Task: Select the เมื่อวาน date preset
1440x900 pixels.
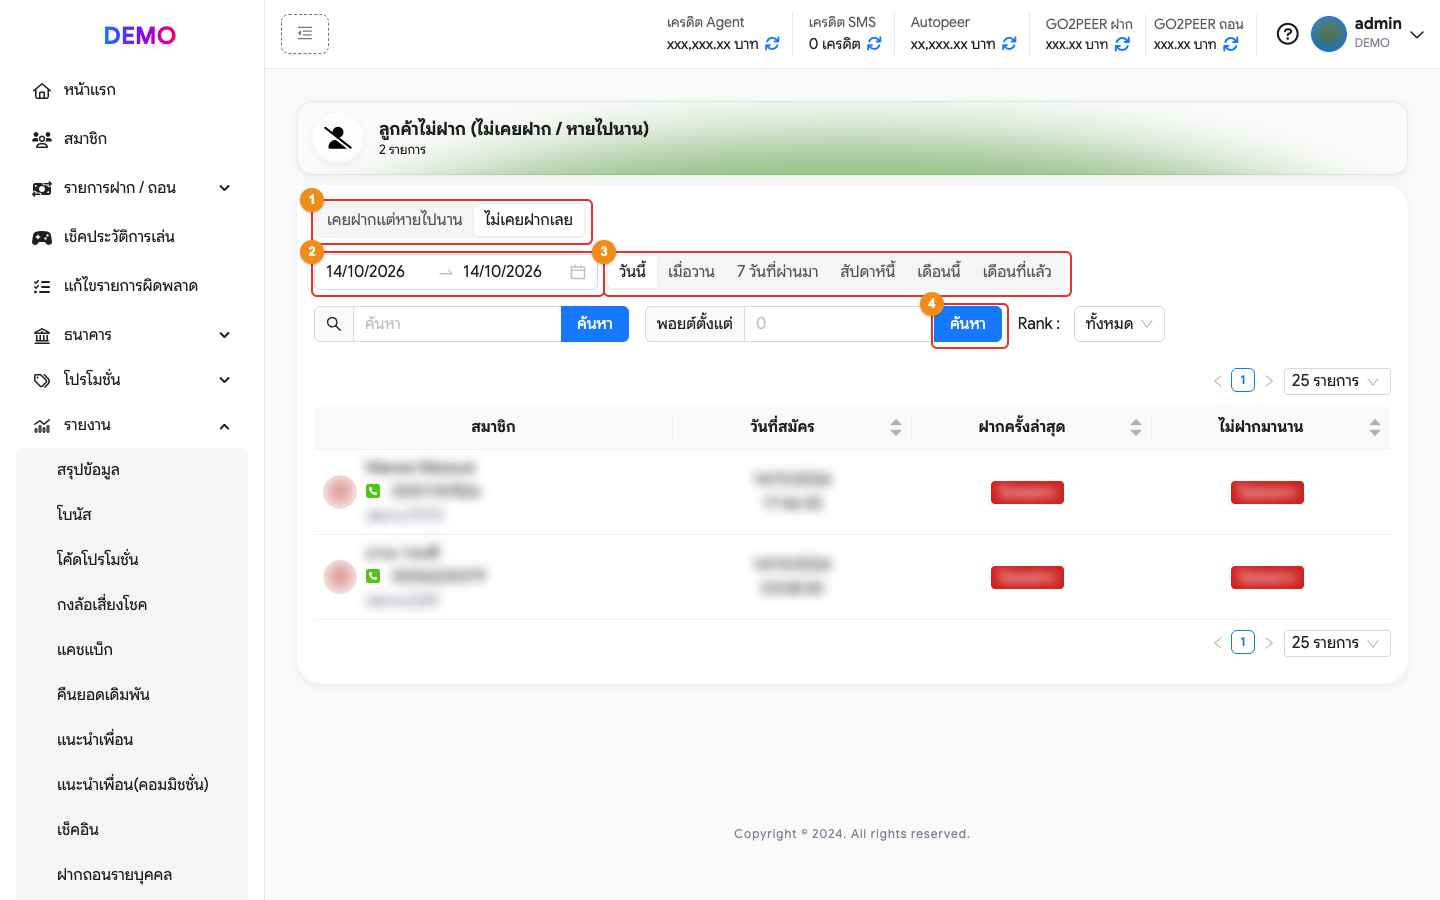Action: click(691, 272)
